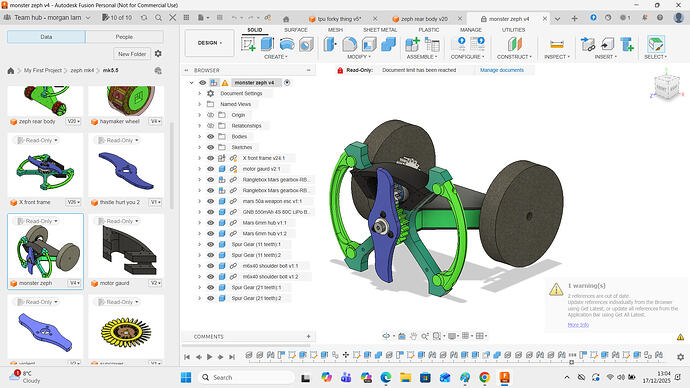Select the Fillet tool in Modify
This screenshot has width=690, height=388.
(349, 44)
